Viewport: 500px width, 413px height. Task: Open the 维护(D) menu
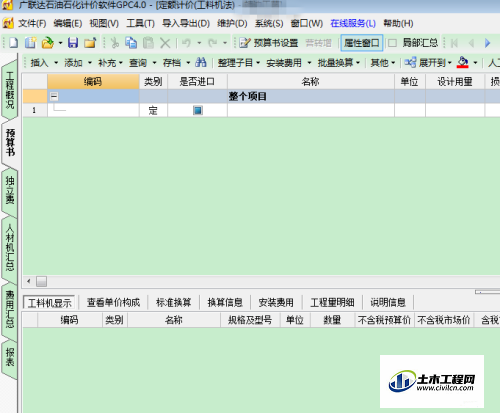(232, 23)
